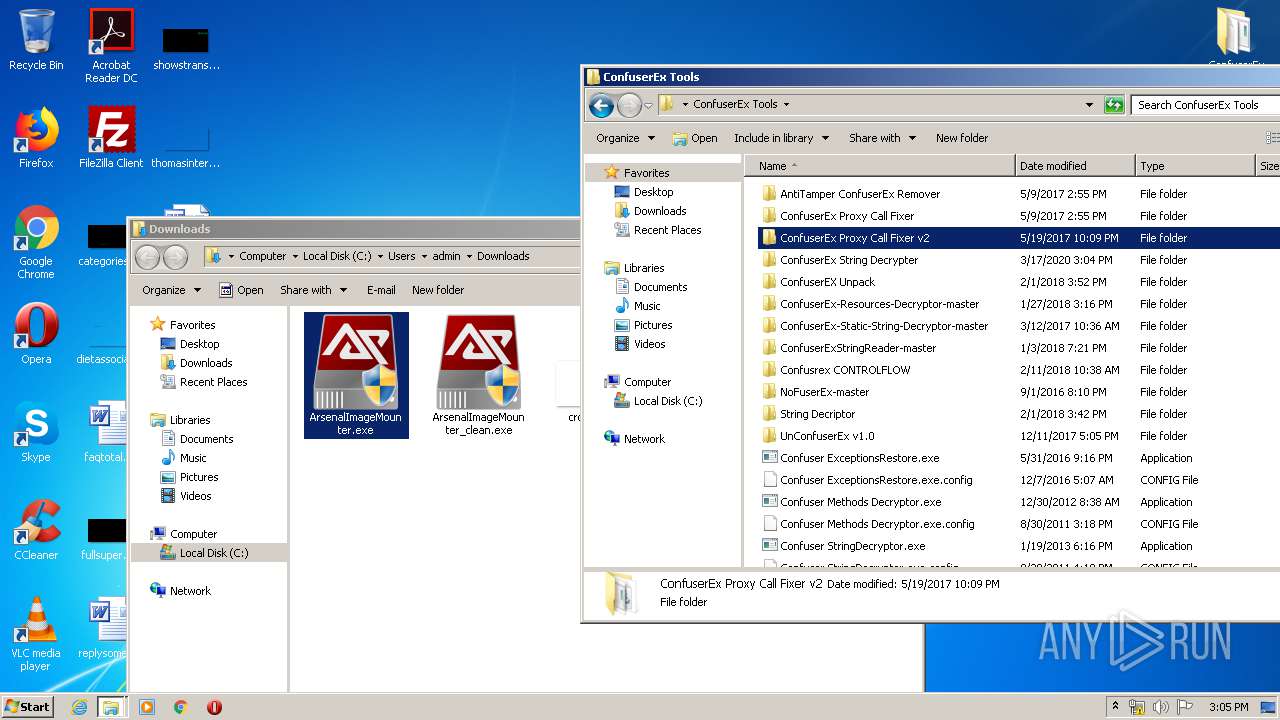Viewport: 1280px width, 720px height.
Task: Select the ConfuserEX Unpack folder
Action: point(817,282)
